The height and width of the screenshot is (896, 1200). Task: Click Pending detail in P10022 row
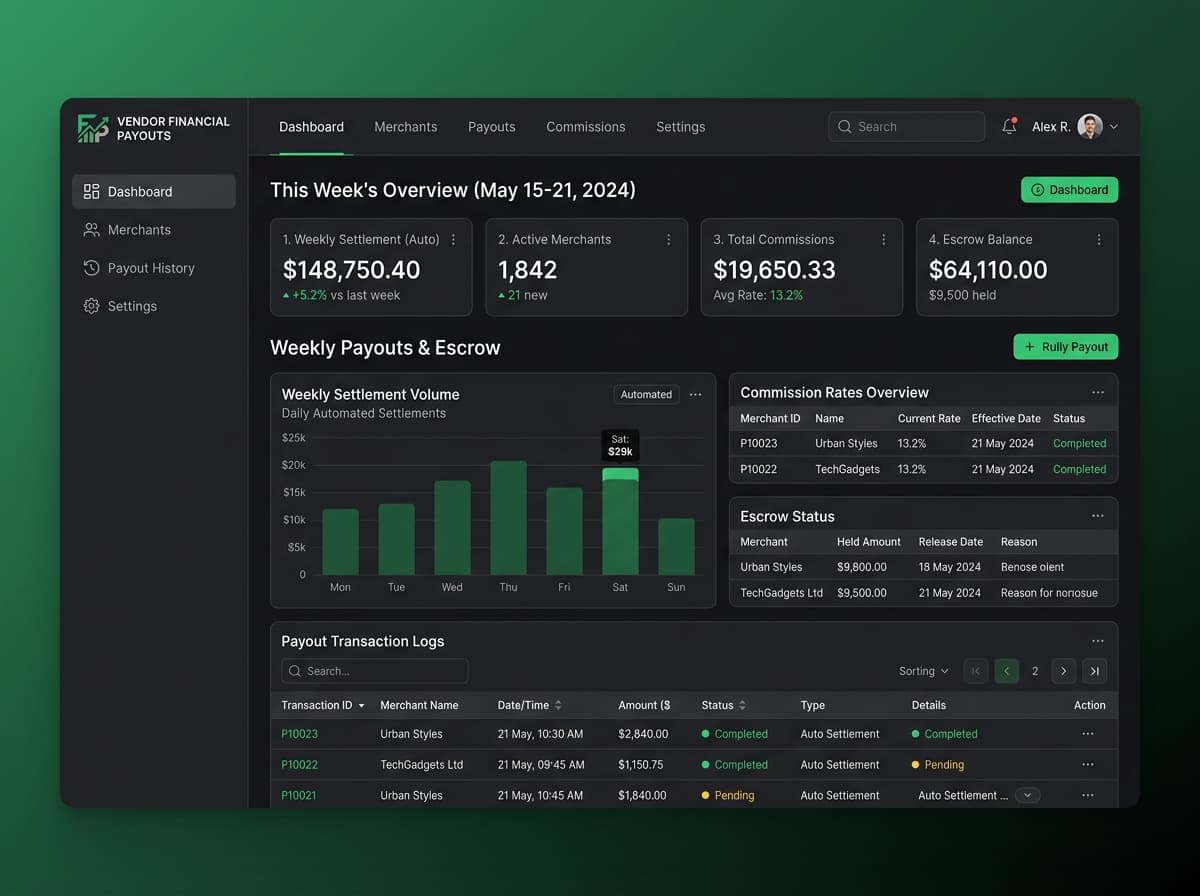[938, 765]
